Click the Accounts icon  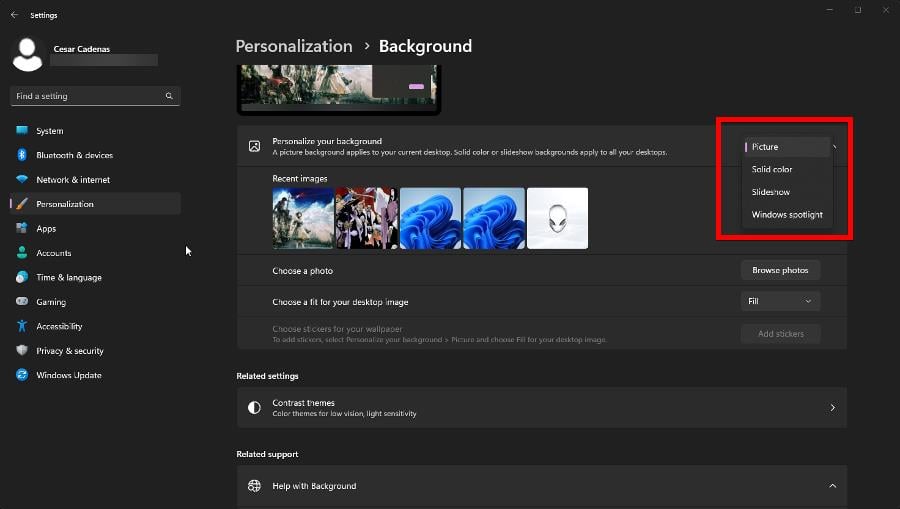[21, 253]
